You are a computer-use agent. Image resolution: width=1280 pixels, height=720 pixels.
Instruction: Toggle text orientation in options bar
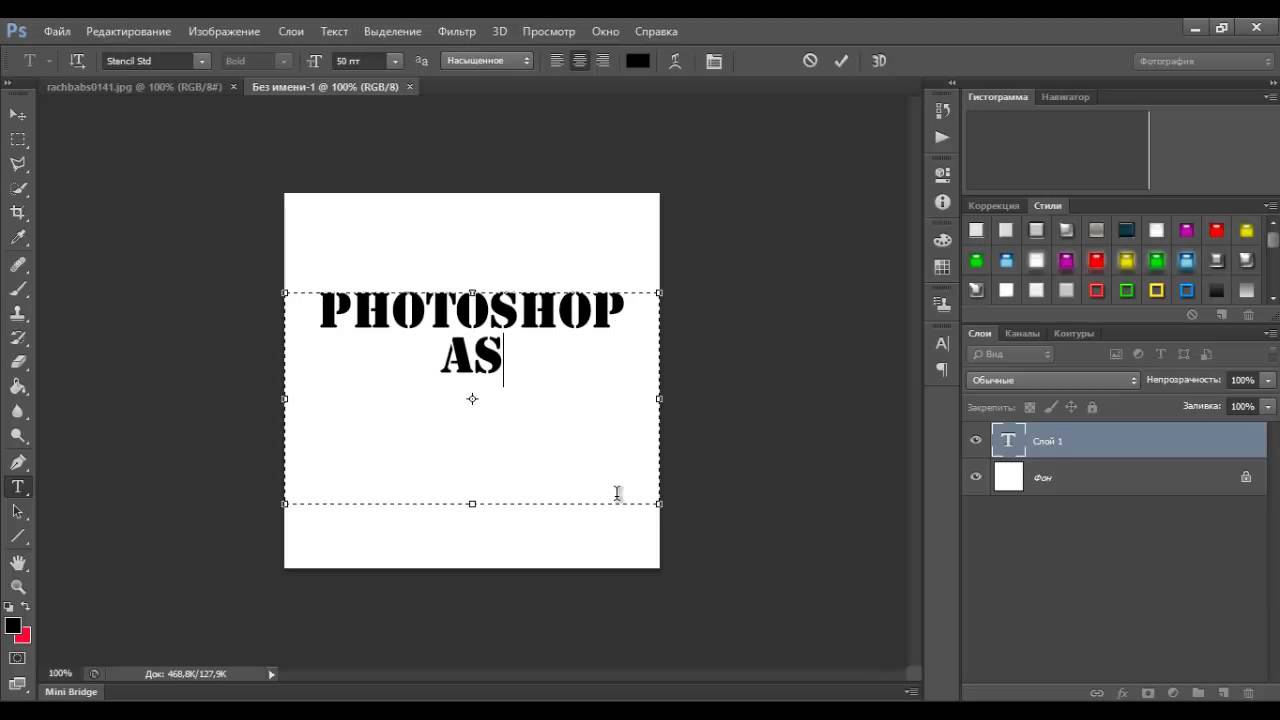tap(77, 61)
